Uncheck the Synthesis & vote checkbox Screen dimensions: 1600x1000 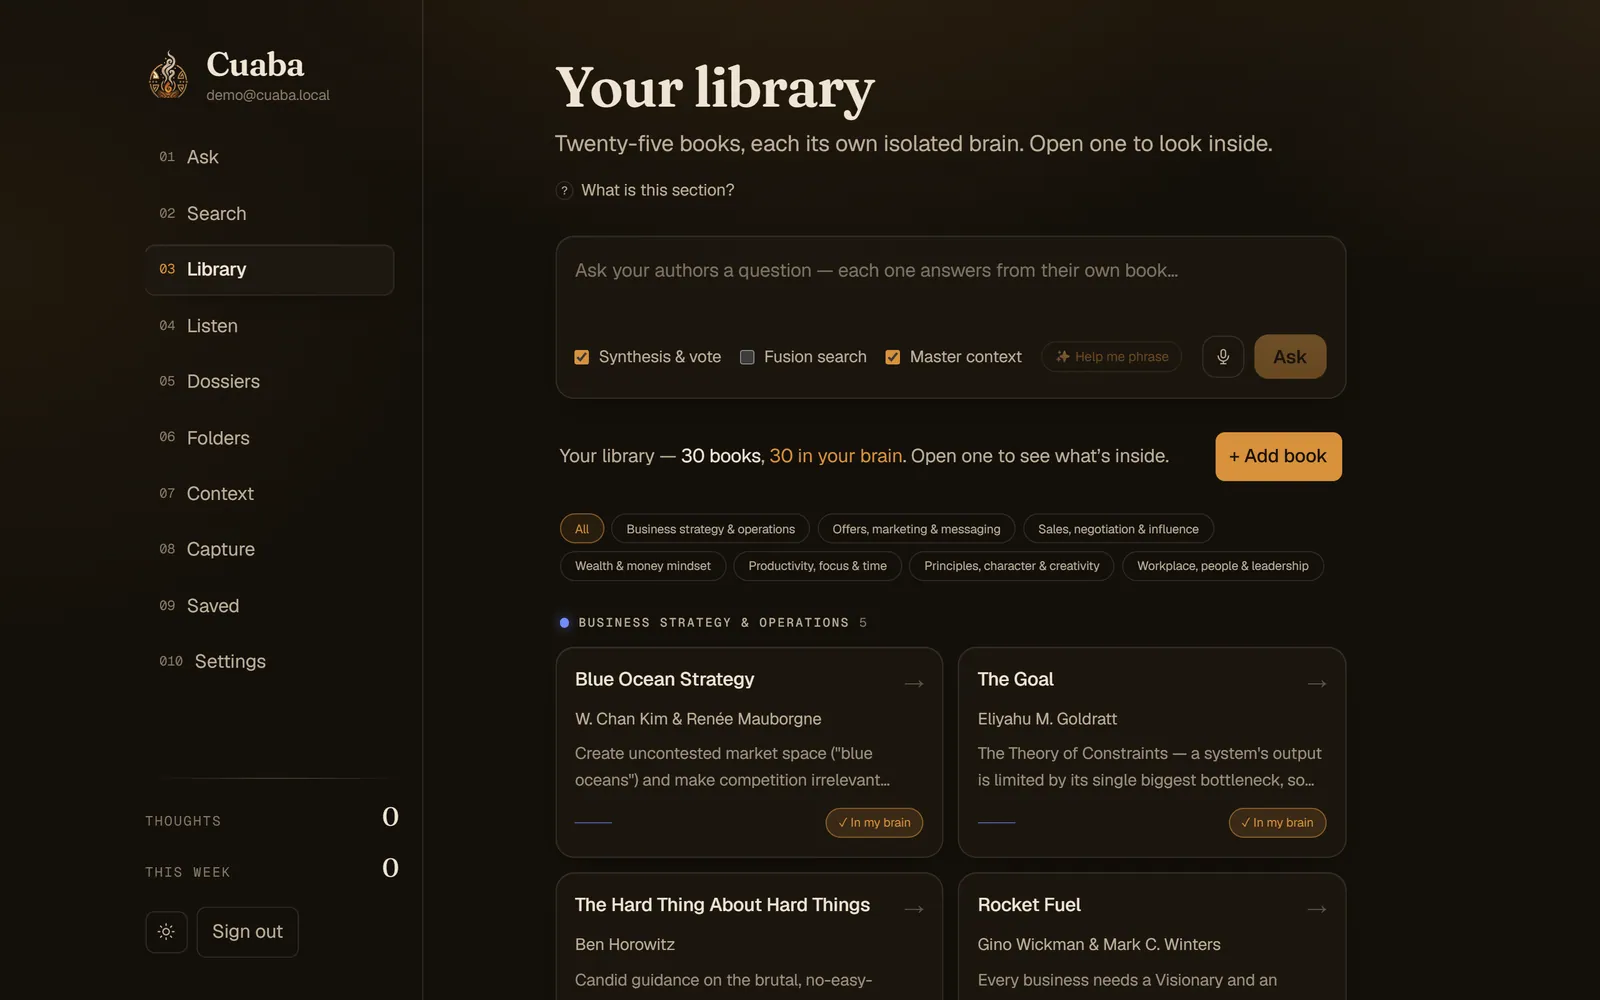point(581,357)
